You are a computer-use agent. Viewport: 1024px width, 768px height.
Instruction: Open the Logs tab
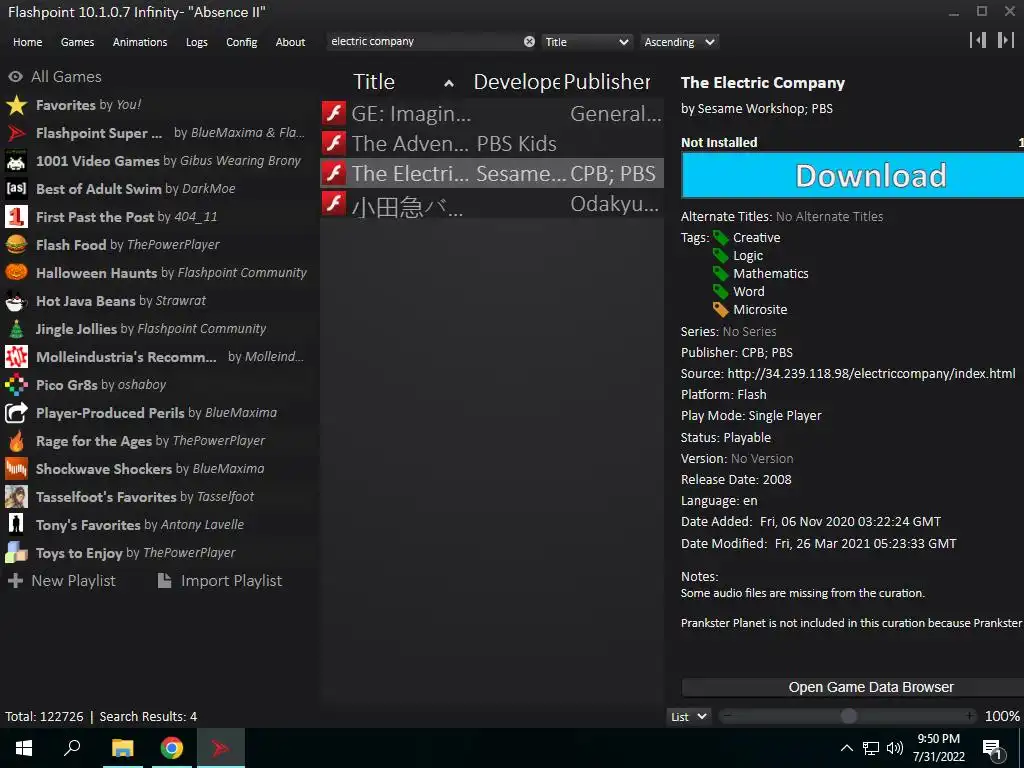(x=197, y=42)
